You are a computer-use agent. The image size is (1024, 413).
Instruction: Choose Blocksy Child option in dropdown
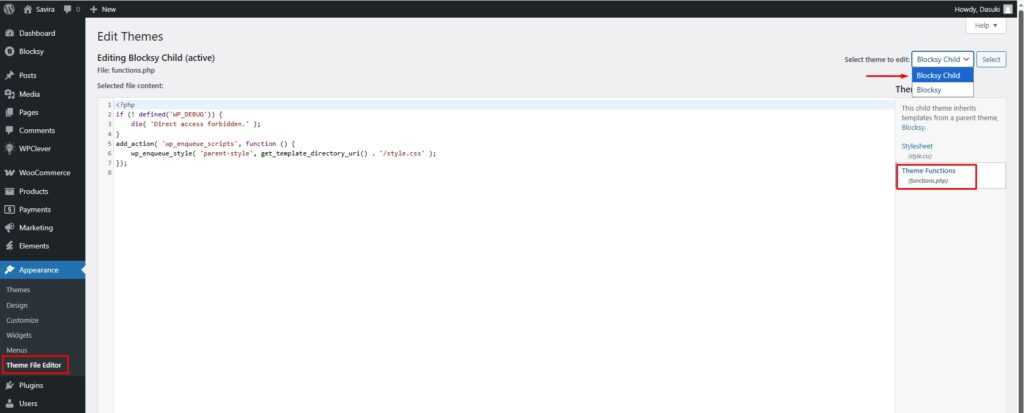tap(942, 75)
